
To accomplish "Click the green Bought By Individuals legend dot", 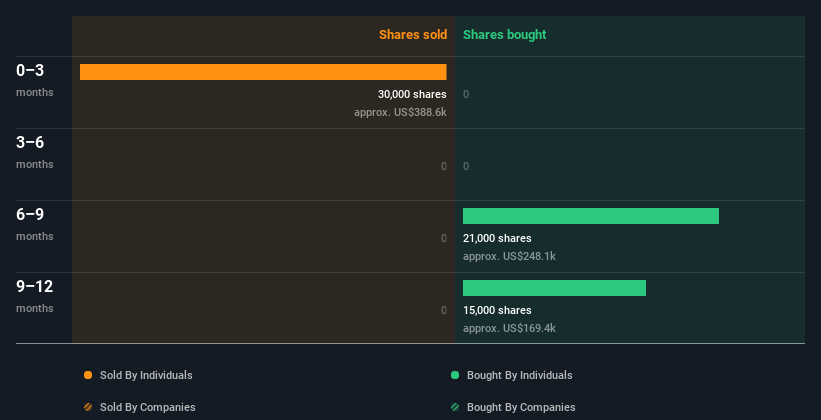I will [455, 375].
